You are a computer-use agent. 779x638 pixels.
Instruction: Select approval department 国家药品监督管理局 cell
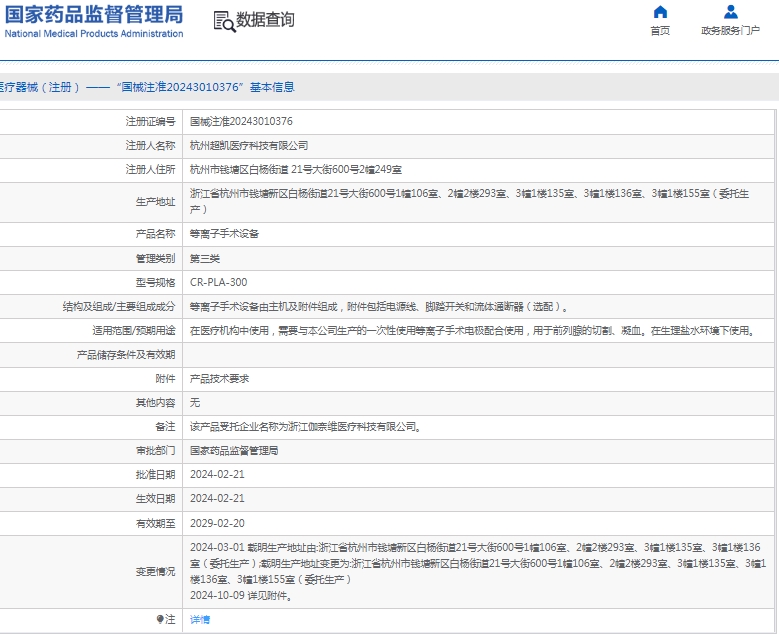234,451
